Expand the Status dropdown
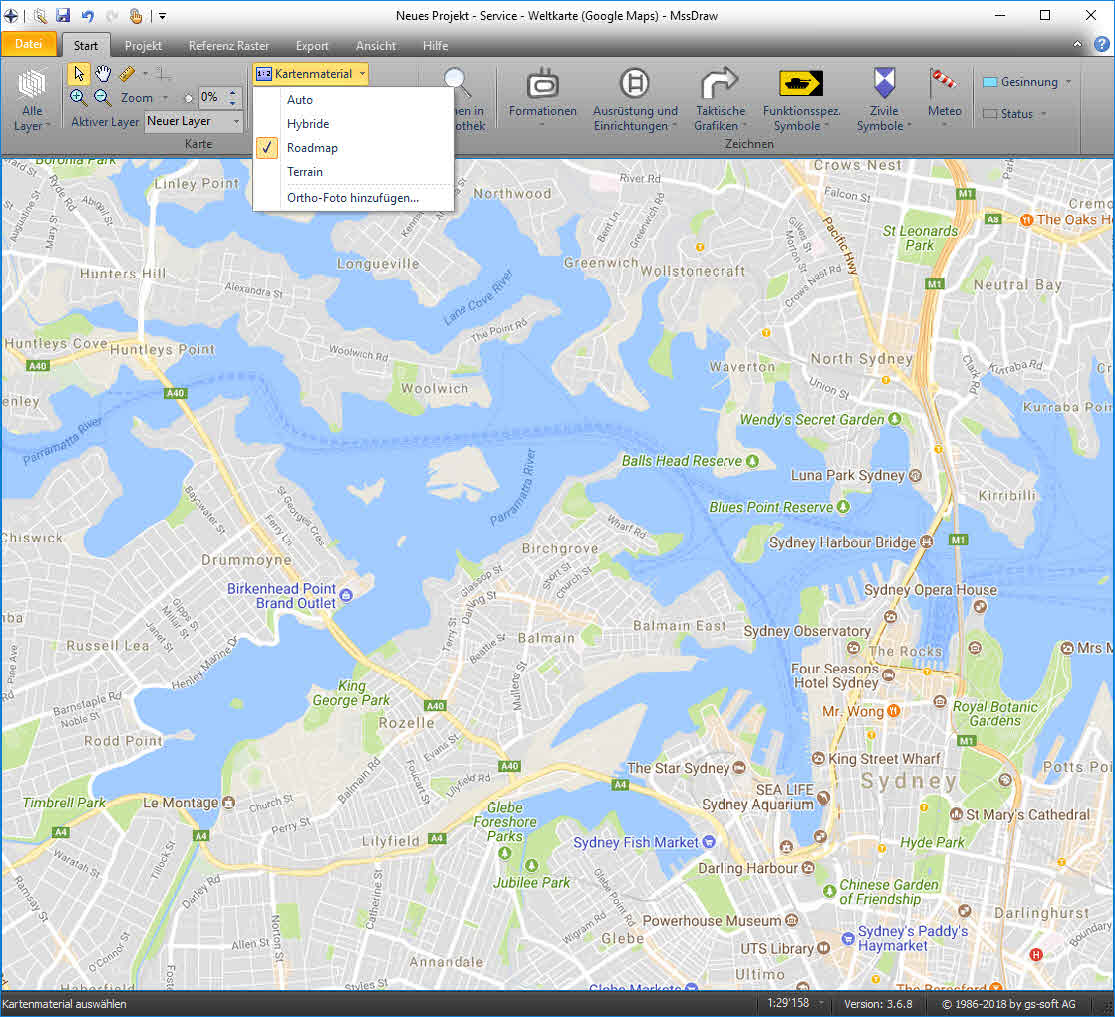Image resolution: width=1115 pixels, height=1017 pixels. click(x=1043, y=114)
